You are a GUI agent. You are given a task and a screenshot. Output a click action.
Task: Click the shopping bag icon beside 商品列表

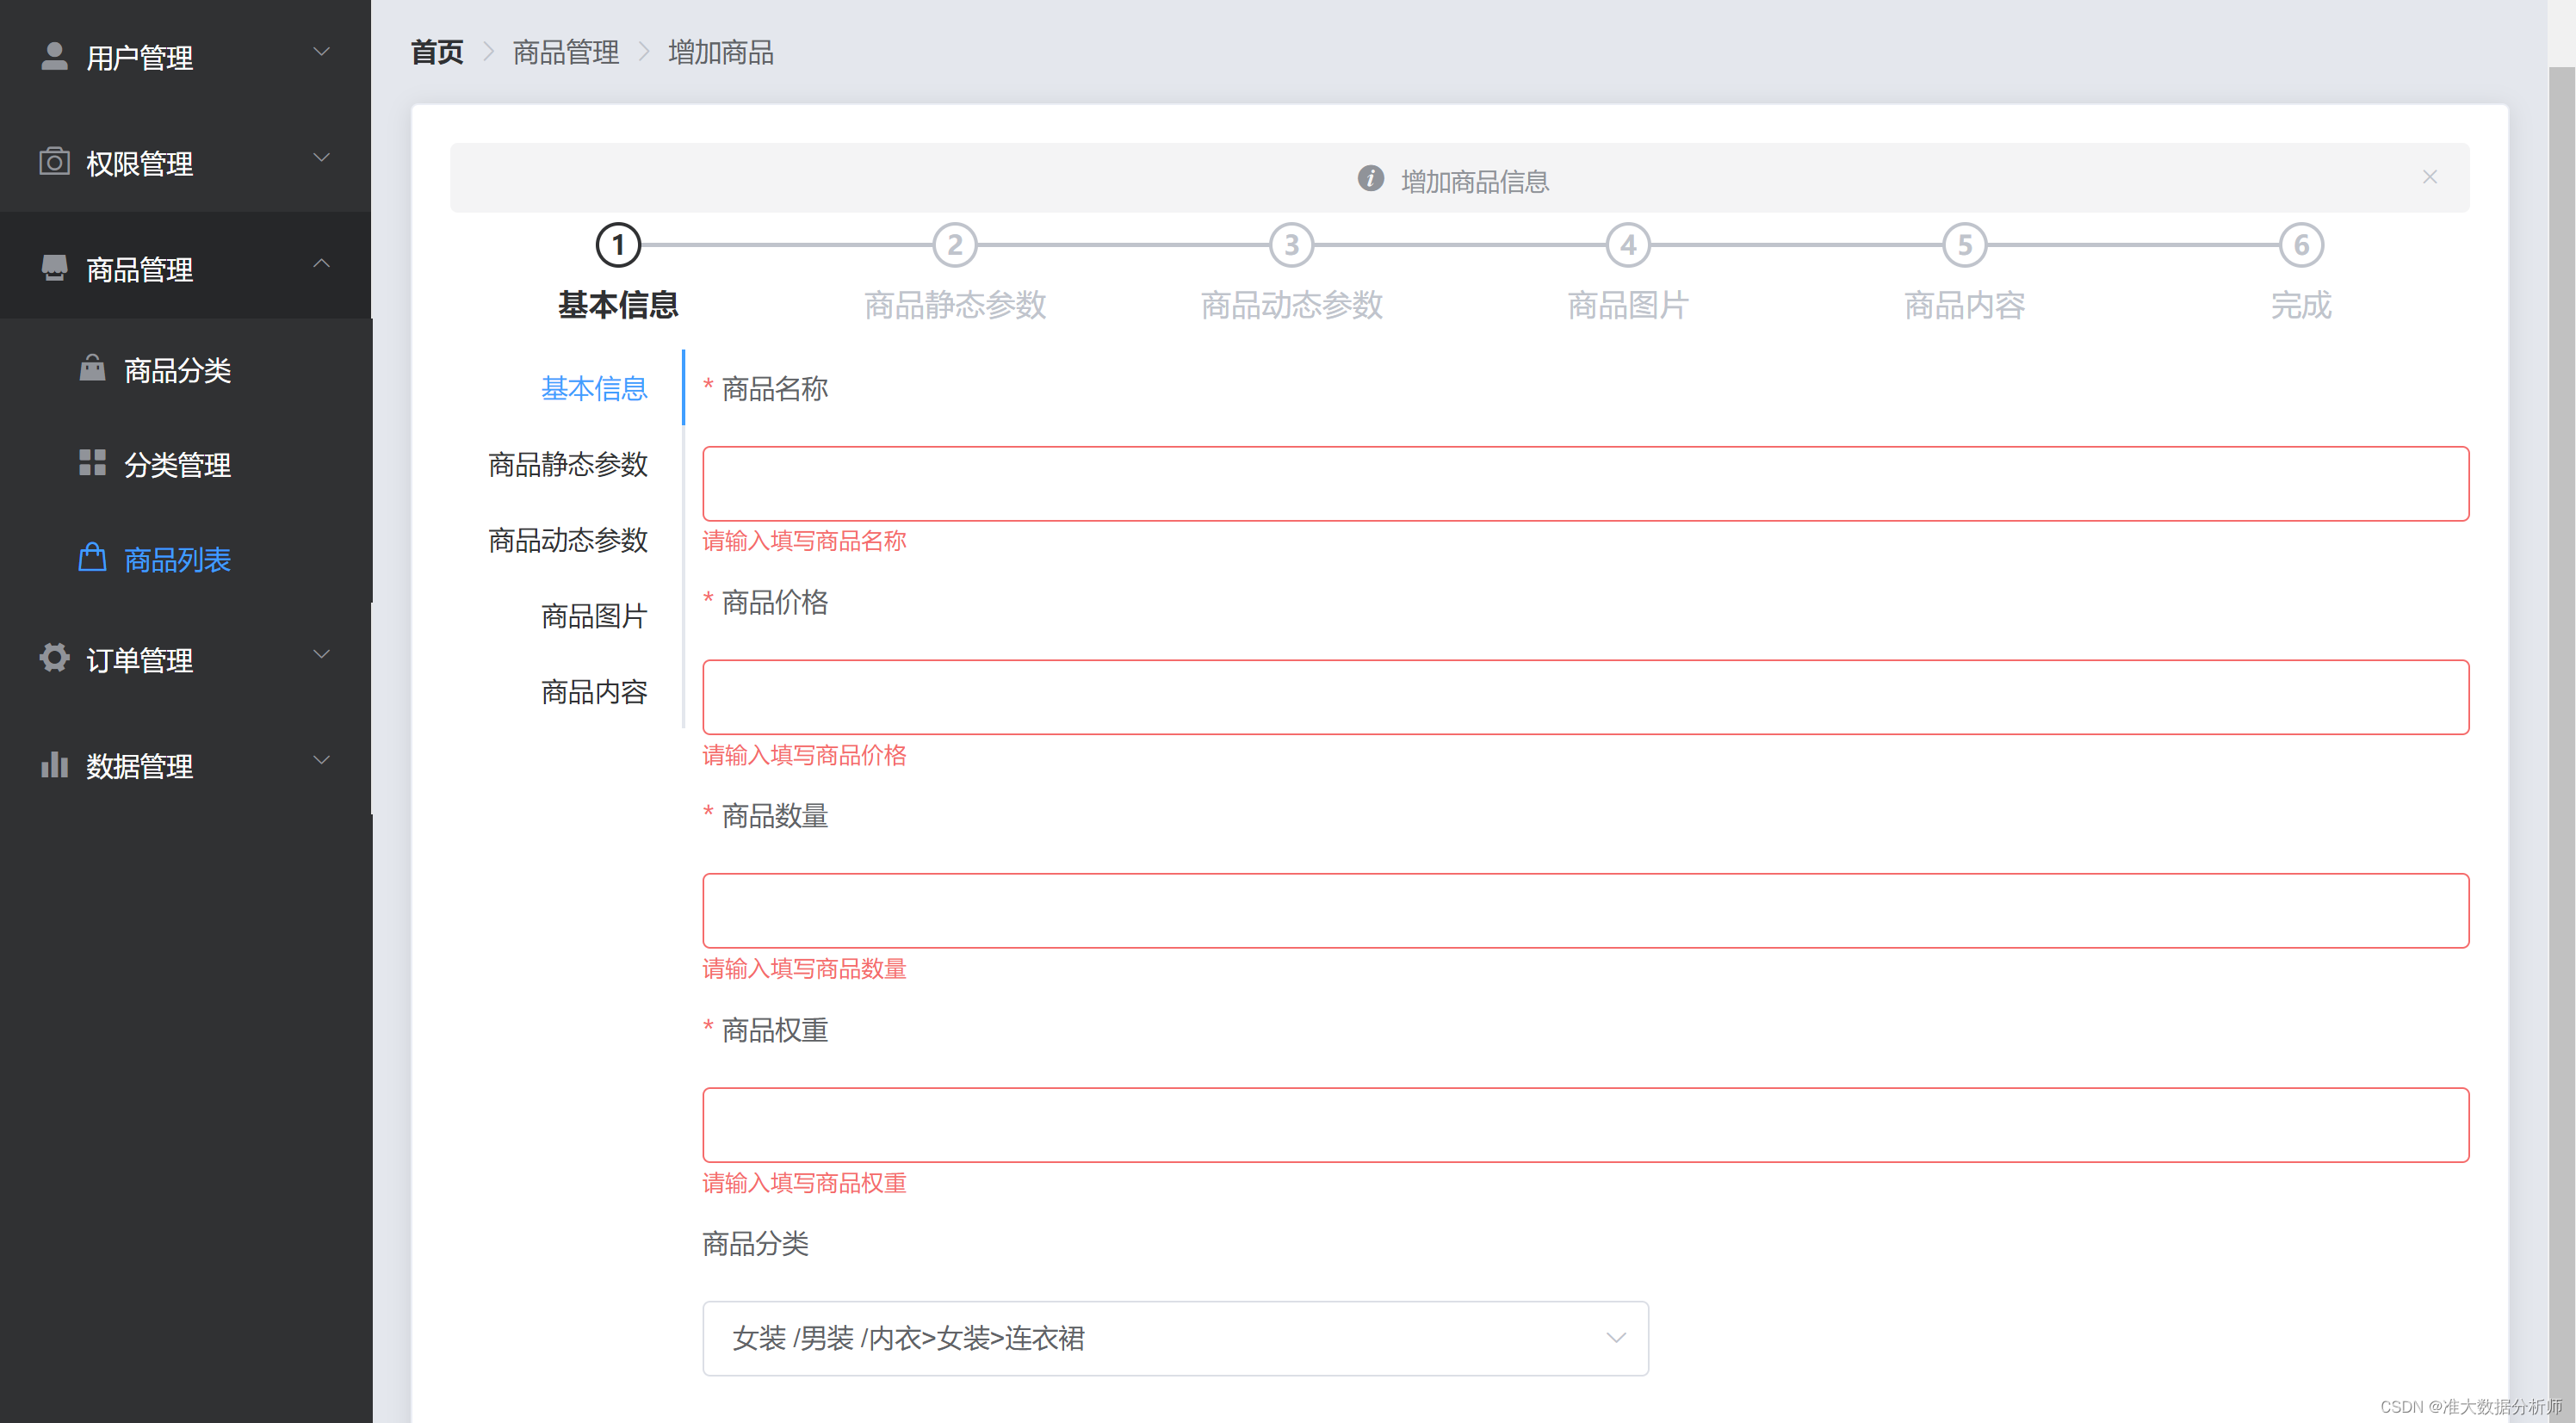(x=92, y=557)
